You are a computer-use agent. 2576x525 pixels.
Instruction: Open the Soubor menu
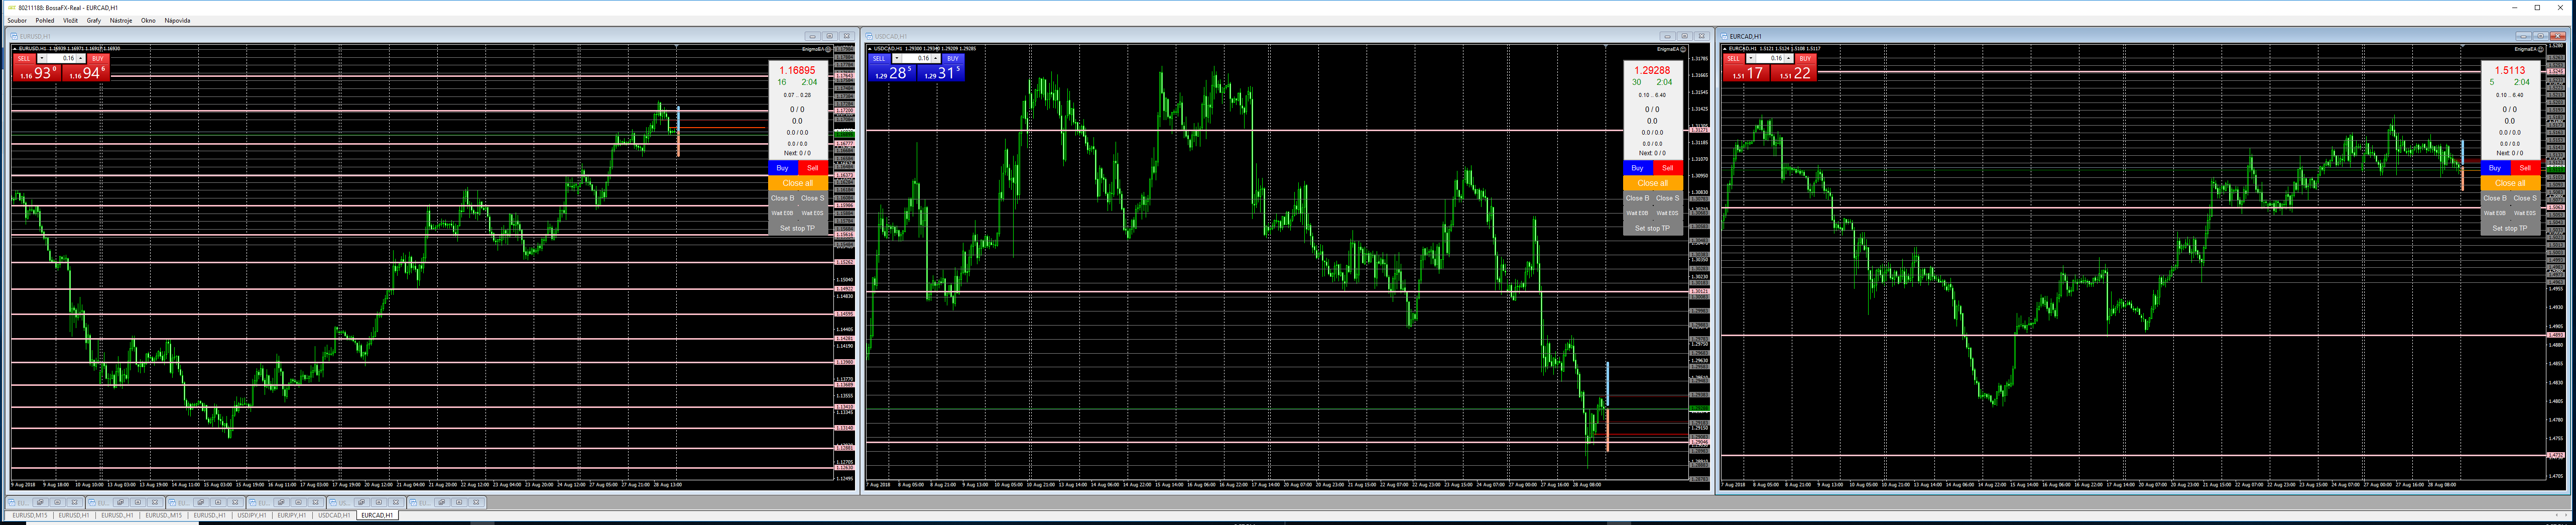17,20
